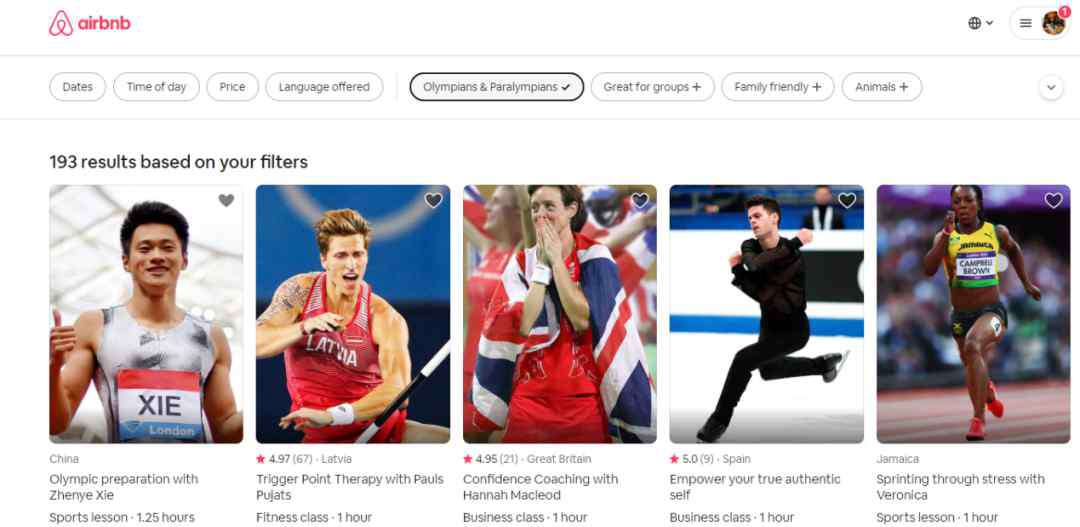Open the Language offered filter
Screen dimensions: 1080x527
pyautogui.click(x=324, y=87)
